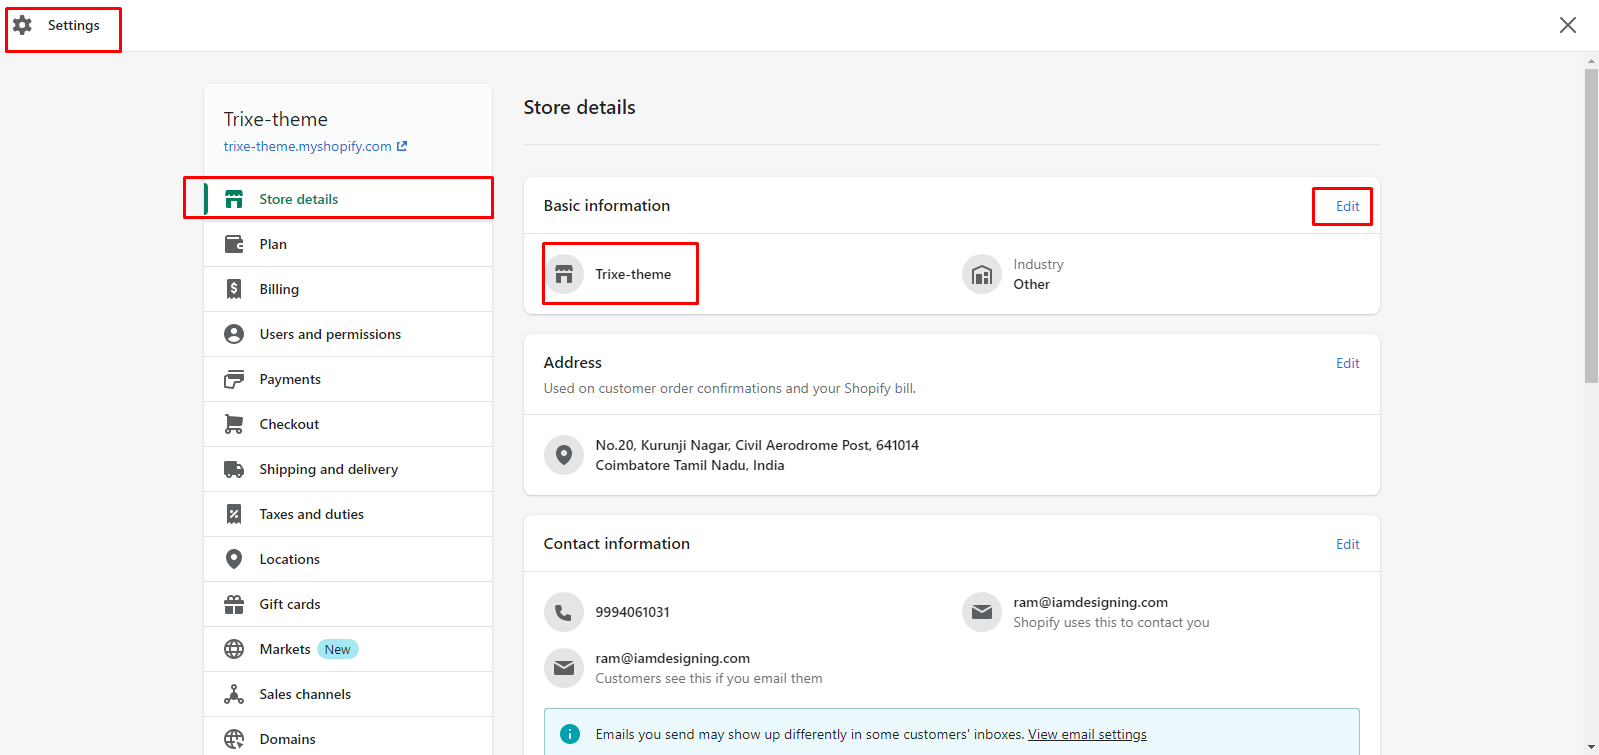
Task: Open Users and permissions settings
Action: point(348,334)
